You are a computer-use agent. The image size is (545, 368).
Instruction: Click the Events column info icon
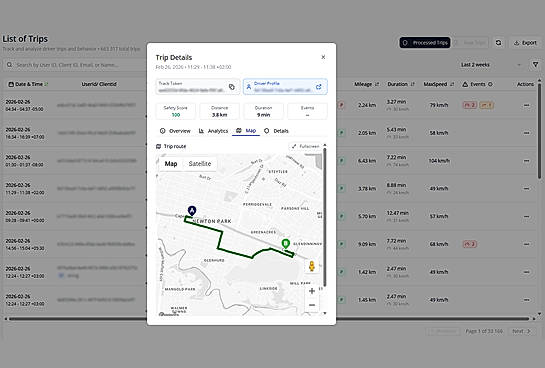coord(490,84)
